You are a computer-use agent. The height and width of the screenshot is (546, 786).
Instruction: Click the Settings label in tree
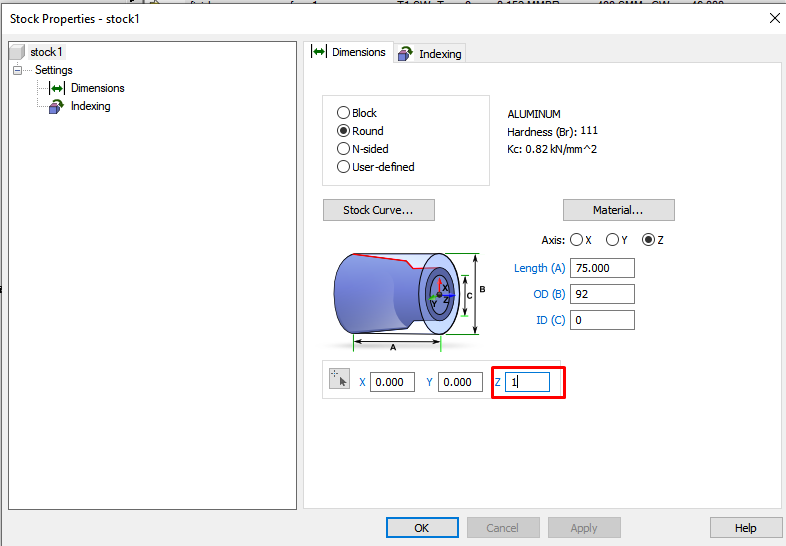[x=54, y=70]
